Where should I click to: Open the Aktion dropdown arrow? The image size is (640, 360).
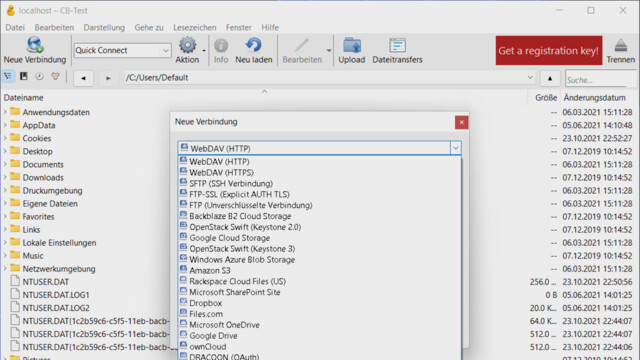pyautogui.click(x=204, y=51)
